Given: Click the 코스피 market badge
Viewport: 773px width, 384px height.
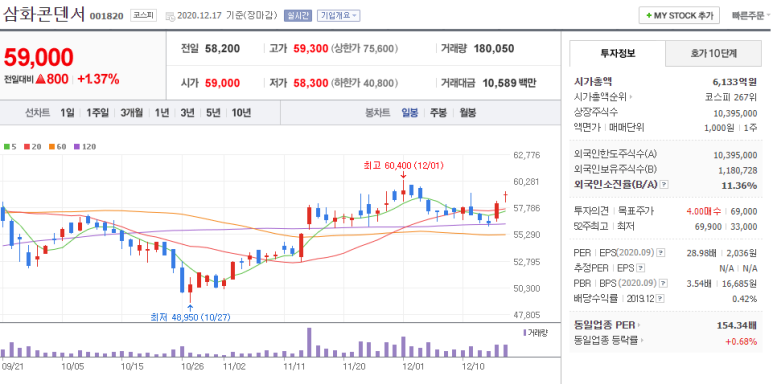Looking at the screenshot, I should click(143, 15).
